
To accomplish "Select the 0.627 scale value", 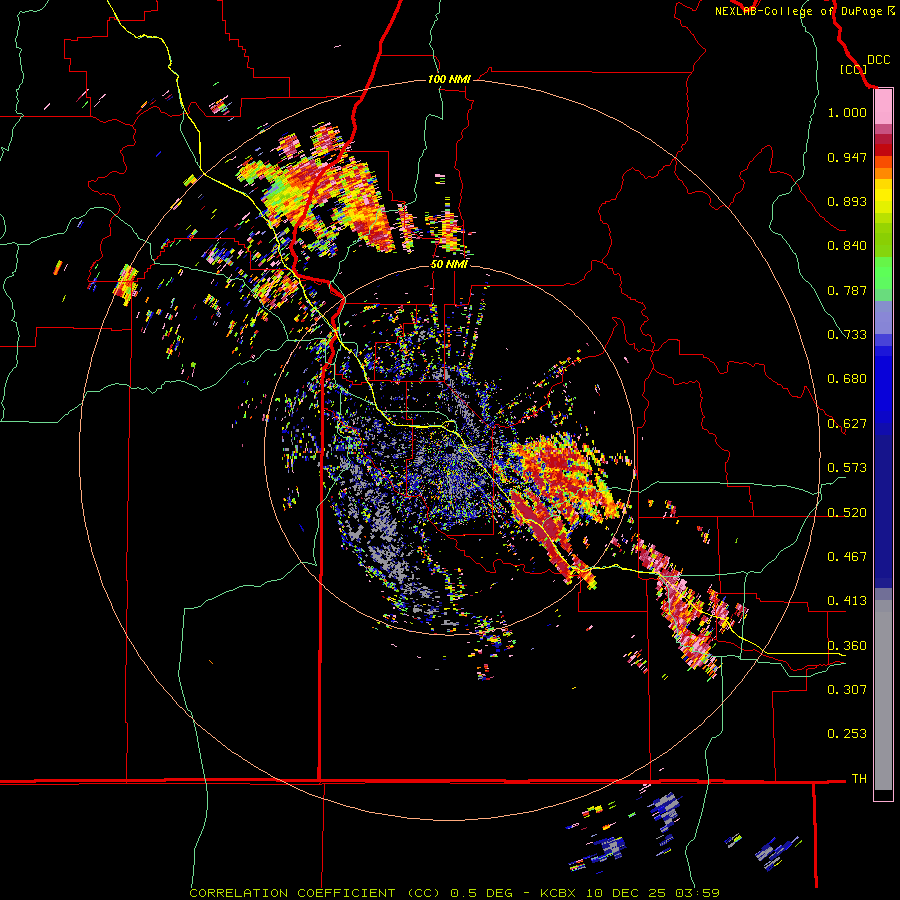I will (x=847, y=424).
